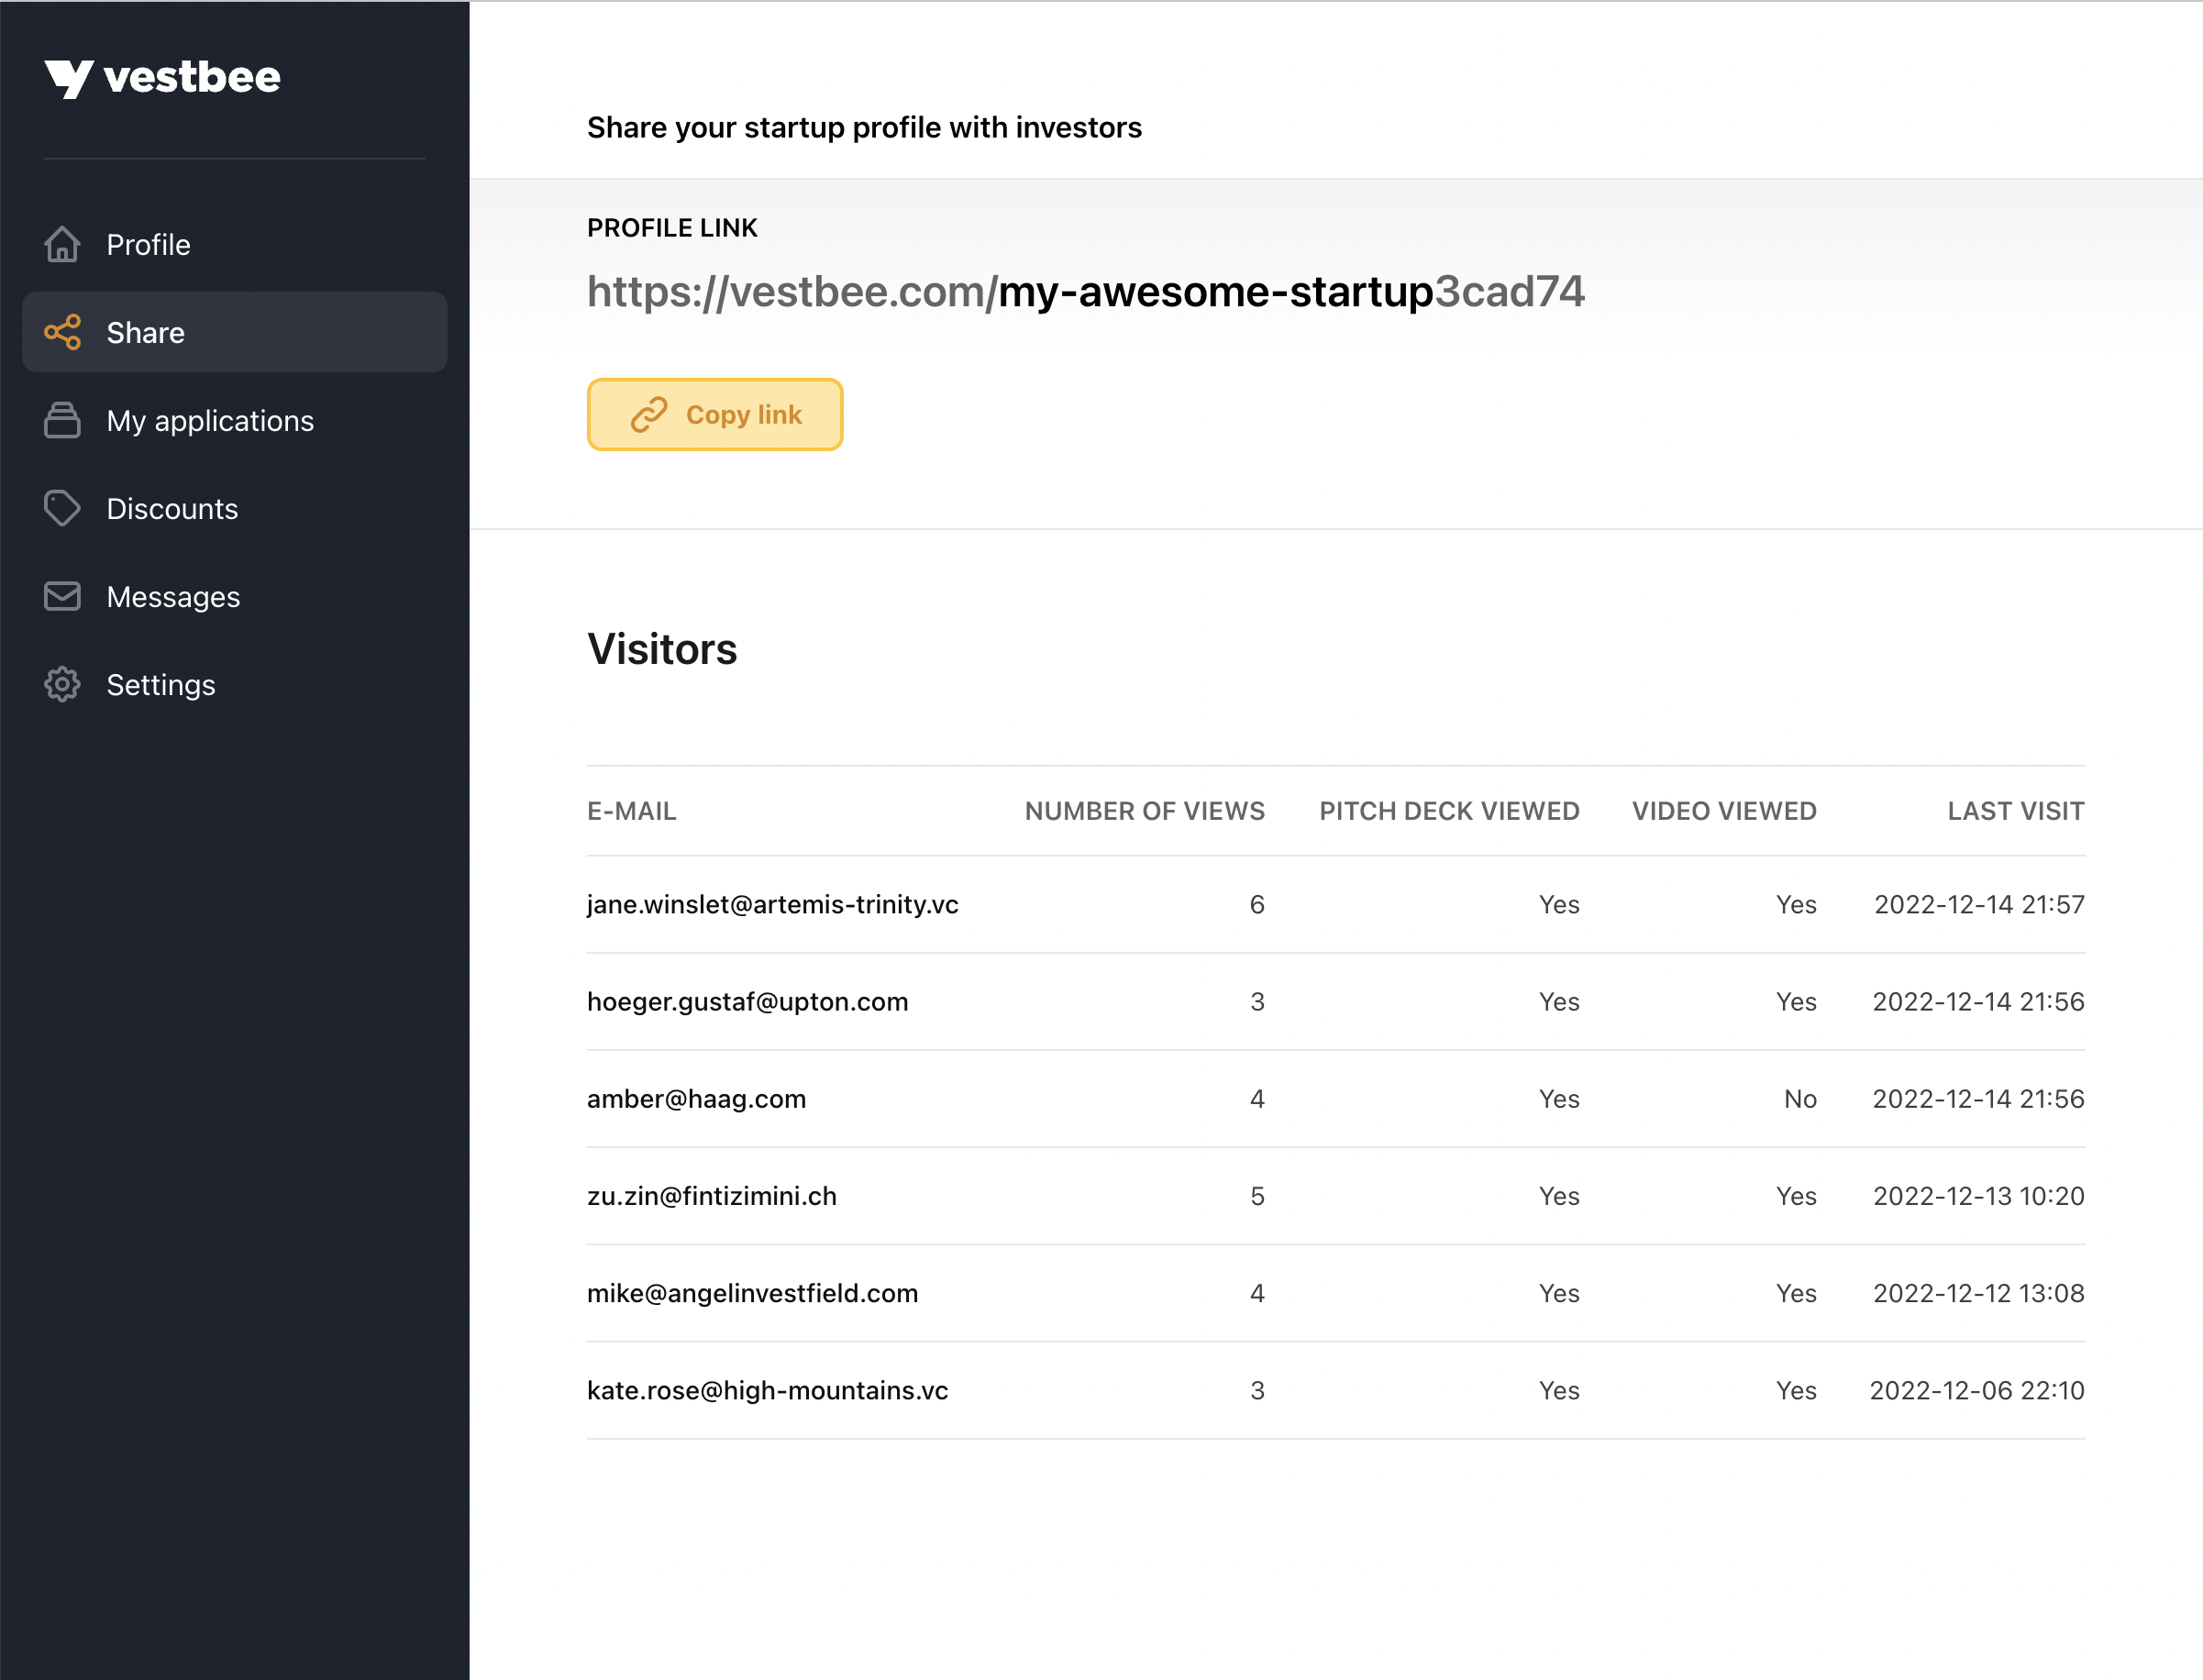Screen dimensions: 2203x1680
Task: Open Messages via the envelope icon
Action: [62, 596]
